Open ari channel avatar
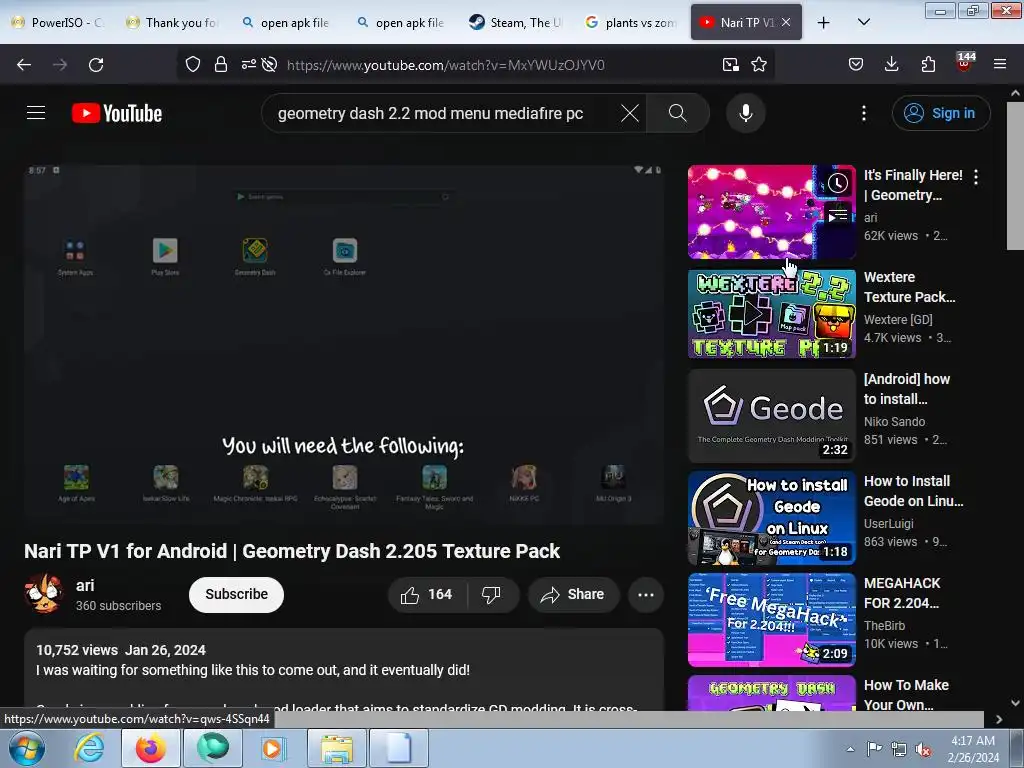 pyautogui.click(x=44, y=594)
